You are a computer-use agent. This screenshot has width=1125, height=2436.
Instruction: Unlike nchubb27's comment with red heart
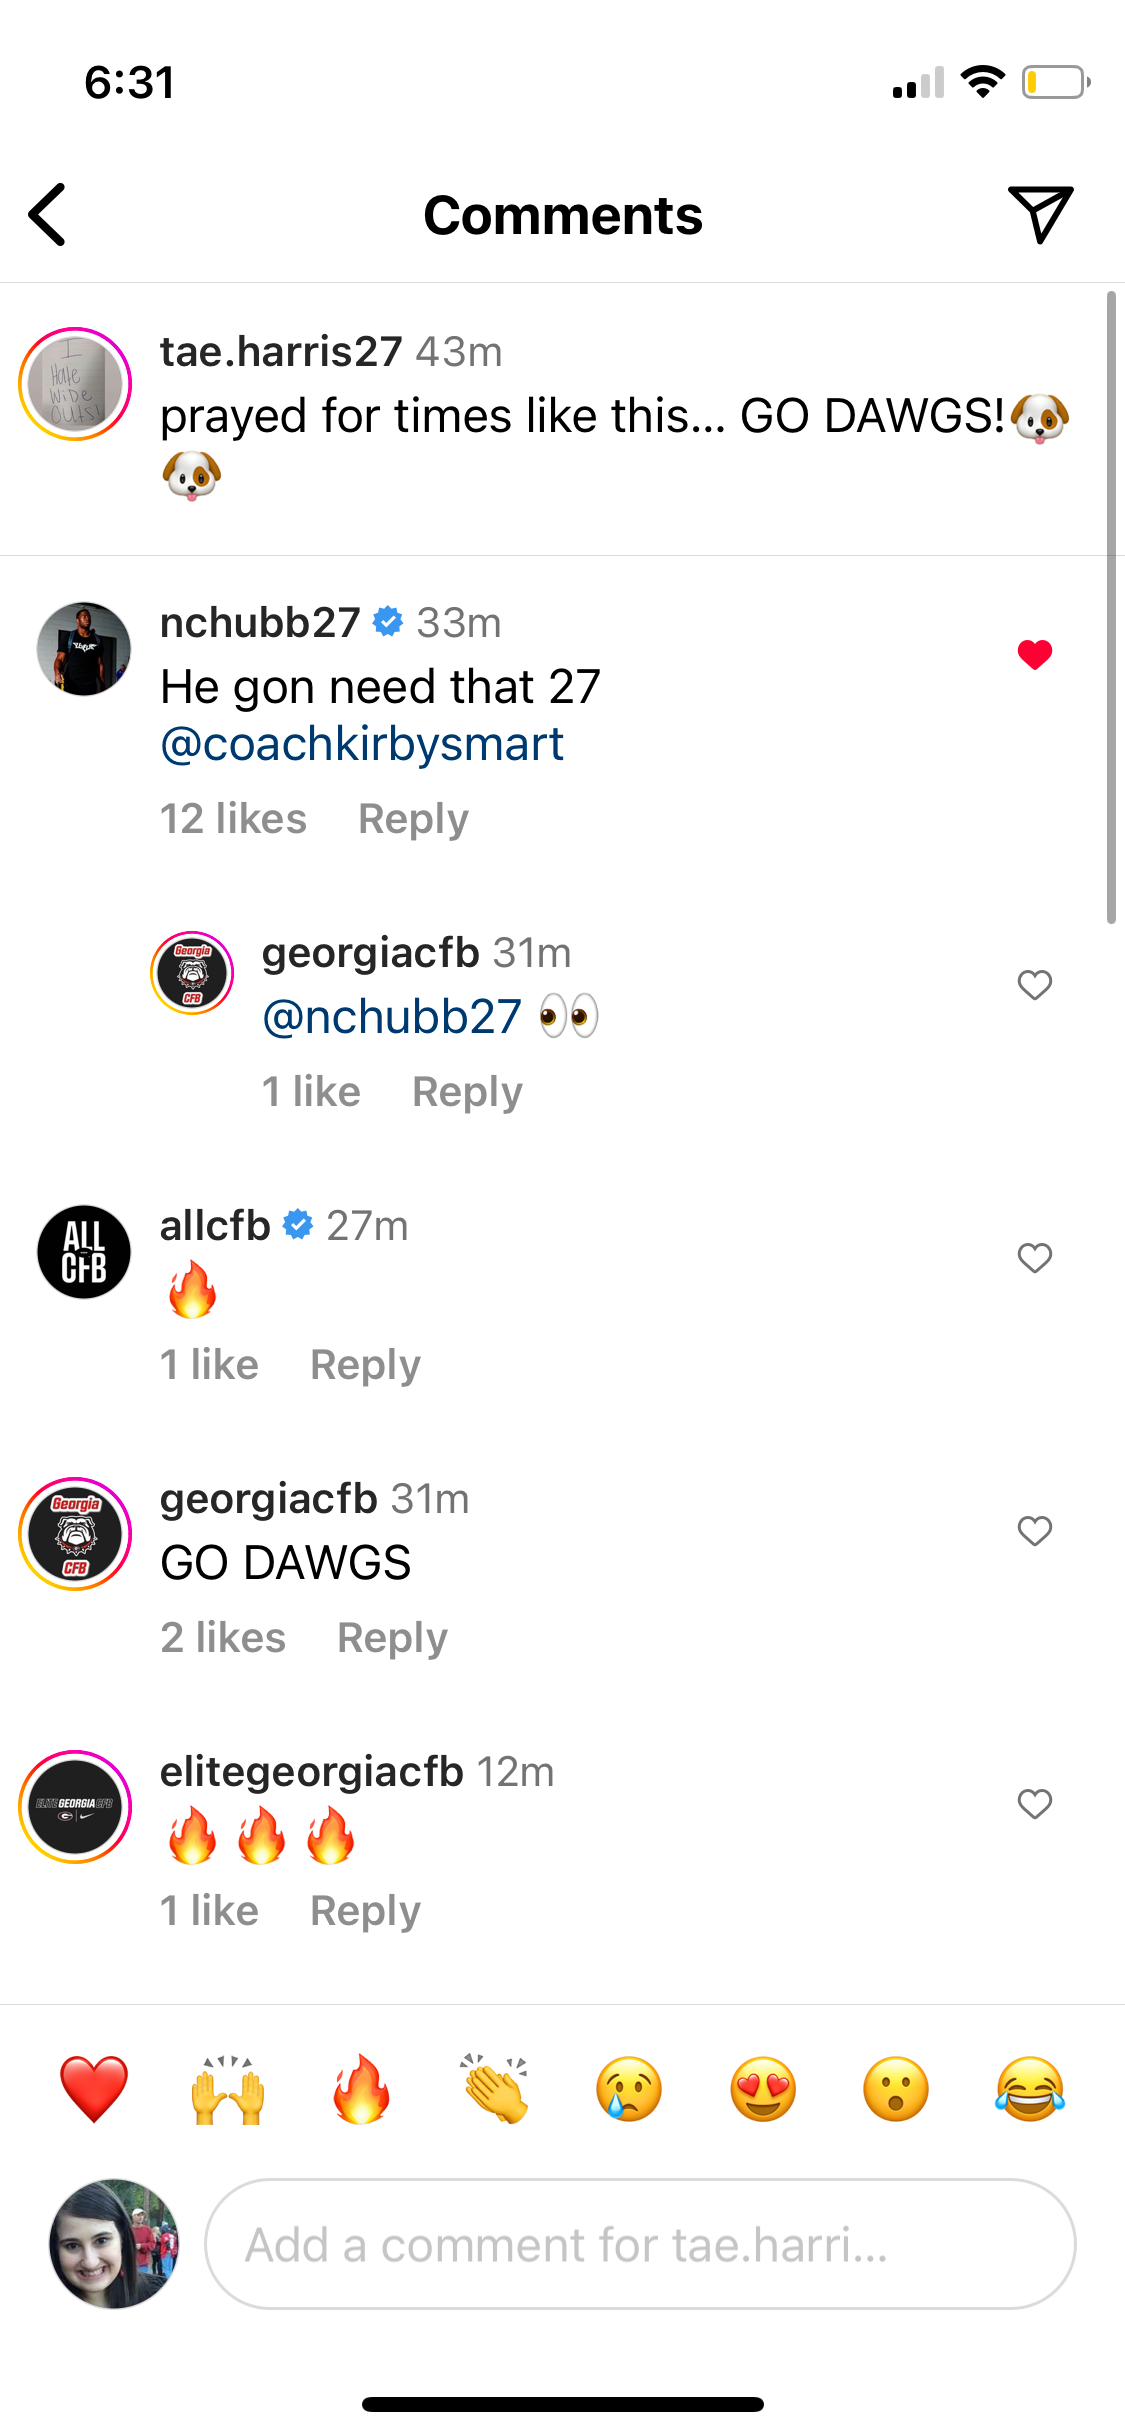click(x=1035, y=655)
